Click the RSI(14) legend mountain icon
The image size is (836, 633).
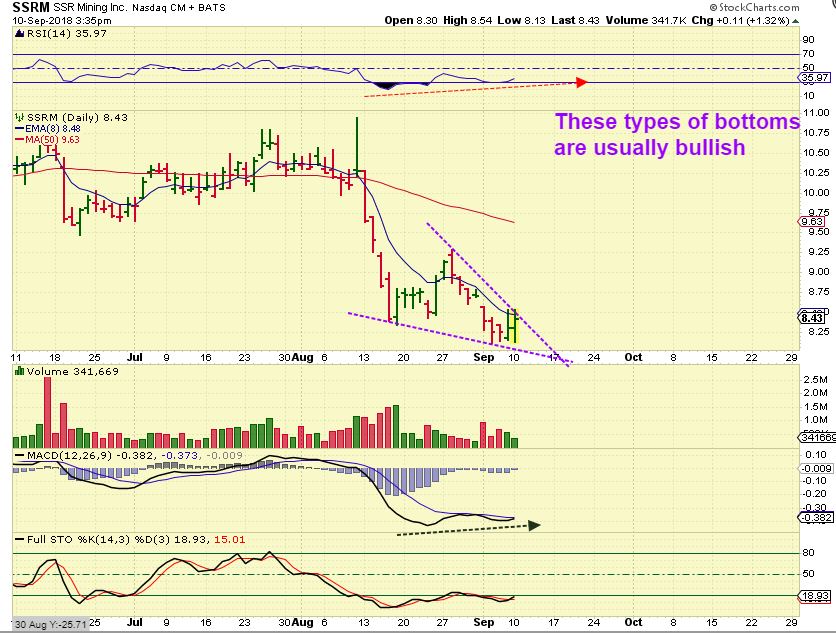[20, 33]
